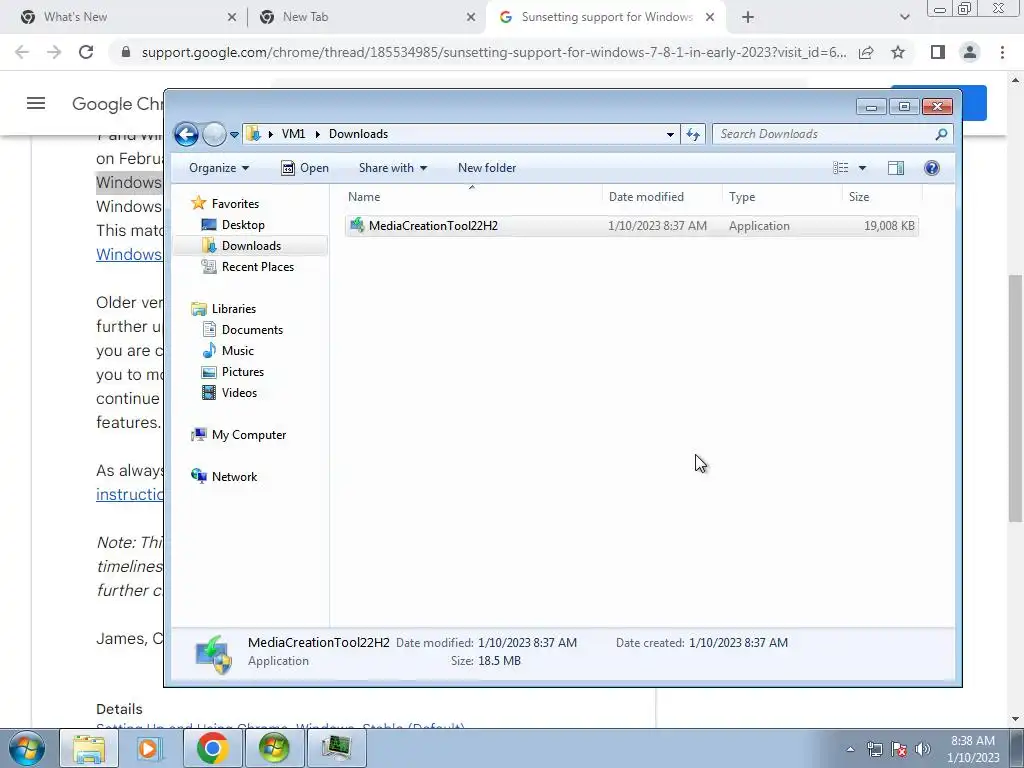Click the Chrome taskbar icon
Screen dimensions: 1024x768
pyautogui.click(x=212, y=748)
